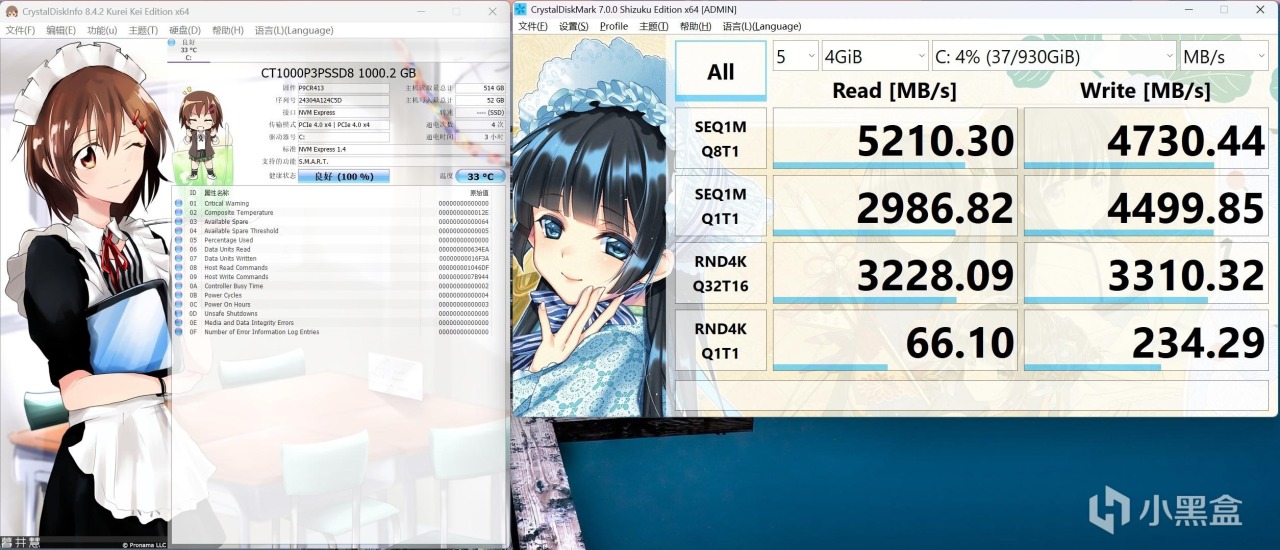The width and height of the screenshot is (1280, 550).
Task: Click the SEQ1M Q1T1 read result 2986.82
Action: 895,205
